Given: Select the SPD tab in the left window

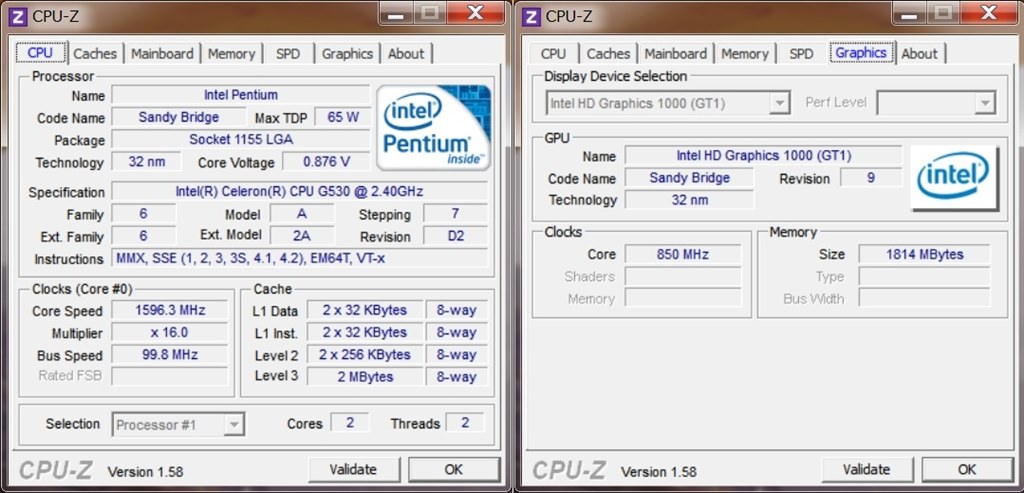Looking at the screenshot, I should point(287,54).
